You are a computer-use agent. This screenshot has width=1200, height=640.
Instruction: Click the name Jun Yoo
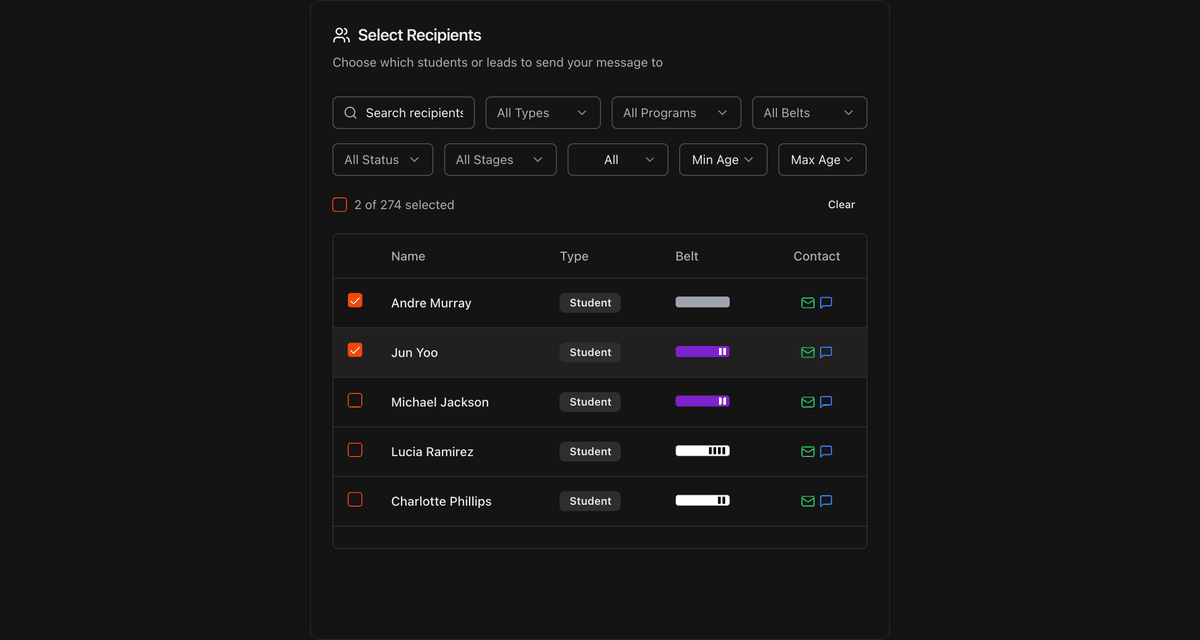point(414,352)
